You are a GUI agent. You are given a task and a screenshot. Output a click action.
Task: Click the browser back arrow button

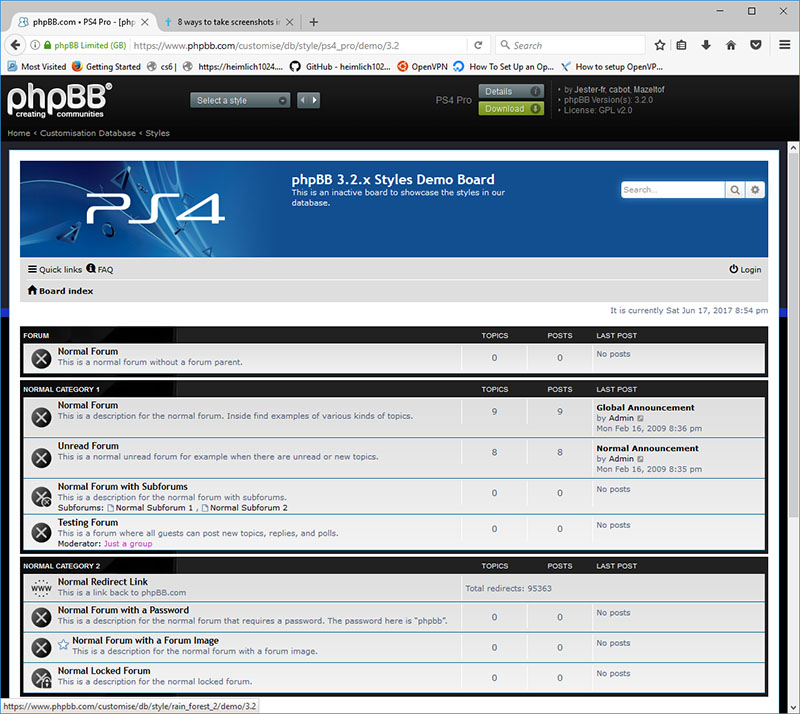[x=15, y=45]
